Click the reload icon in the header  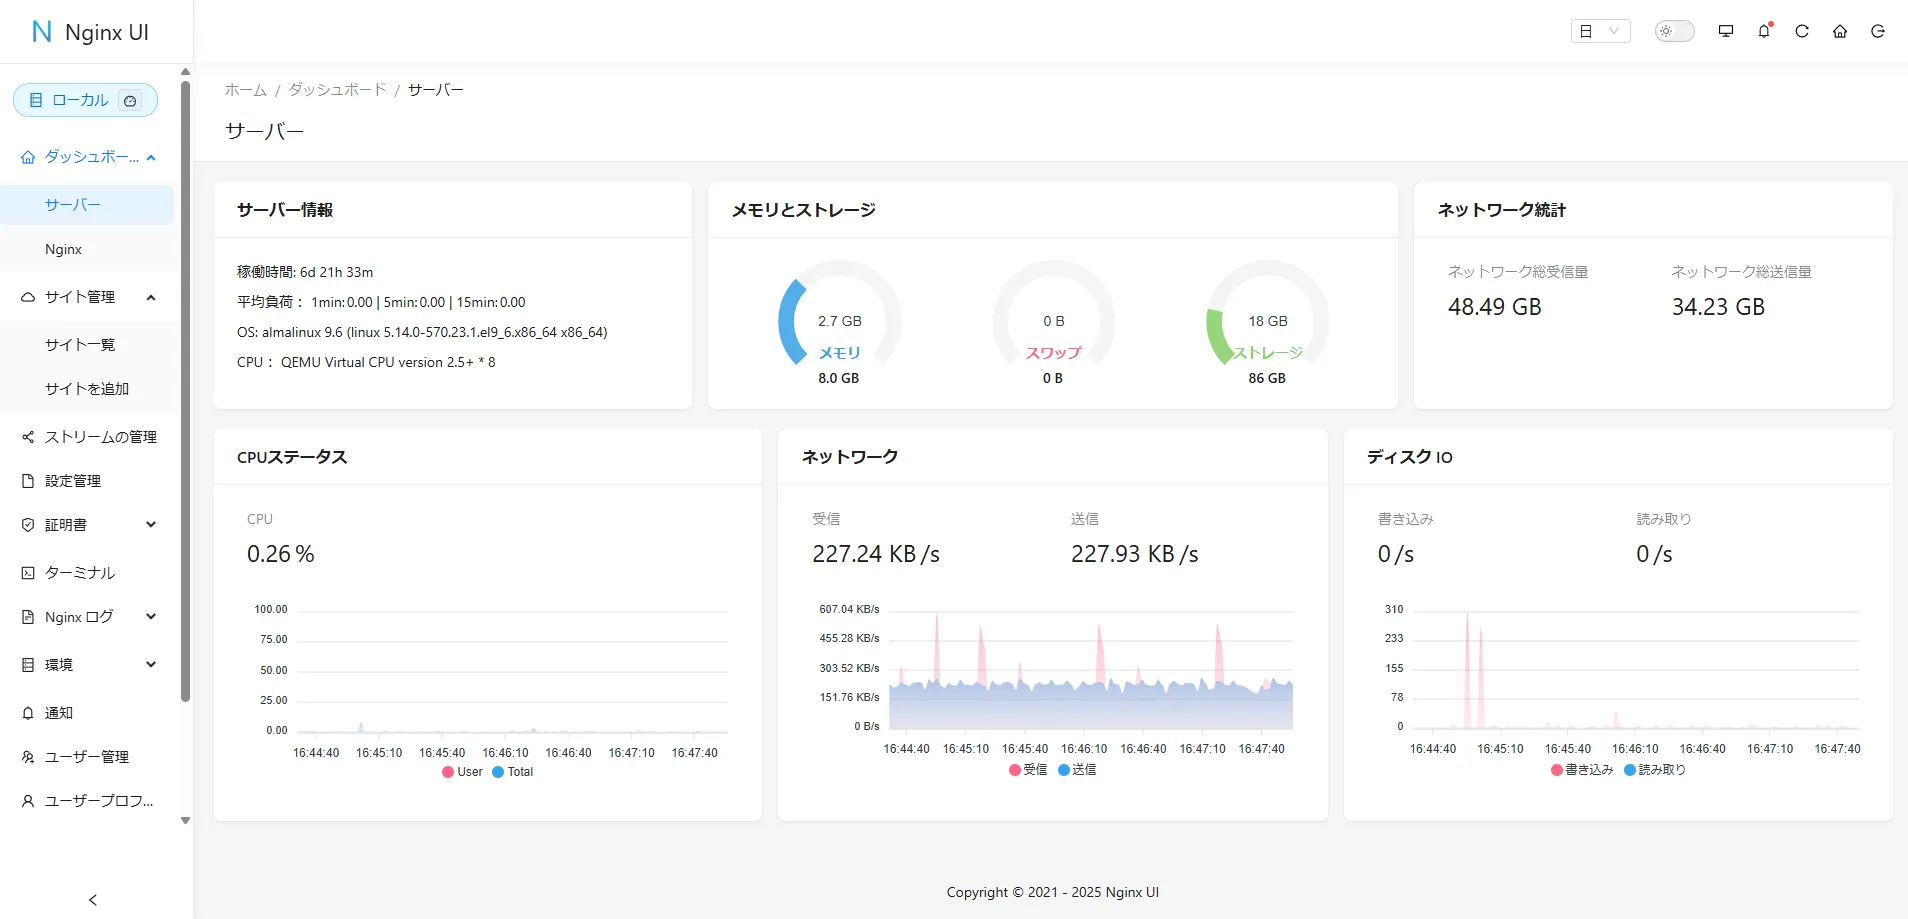click(x=1802, y=31)
